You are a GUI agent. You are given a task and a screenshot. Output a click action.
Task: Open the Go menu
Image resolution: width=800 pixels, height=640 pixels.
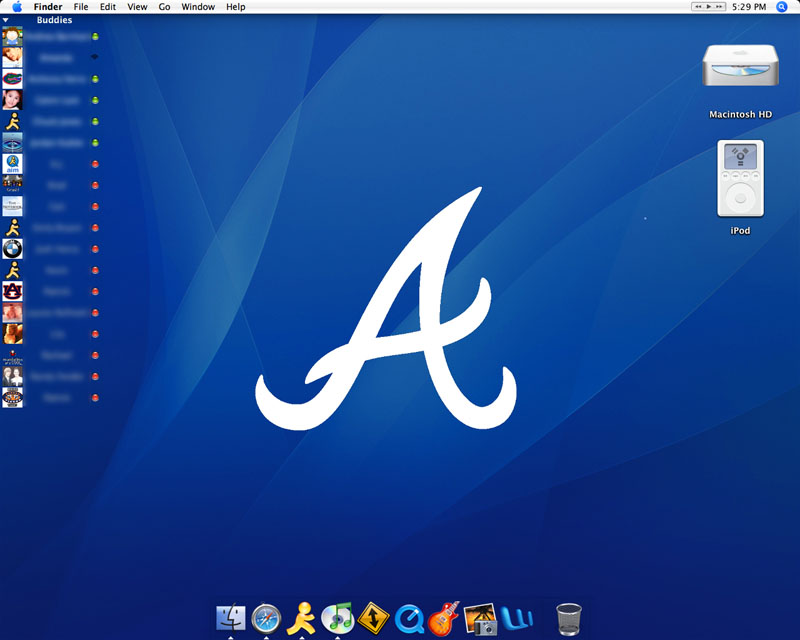(x=164, y=7)
